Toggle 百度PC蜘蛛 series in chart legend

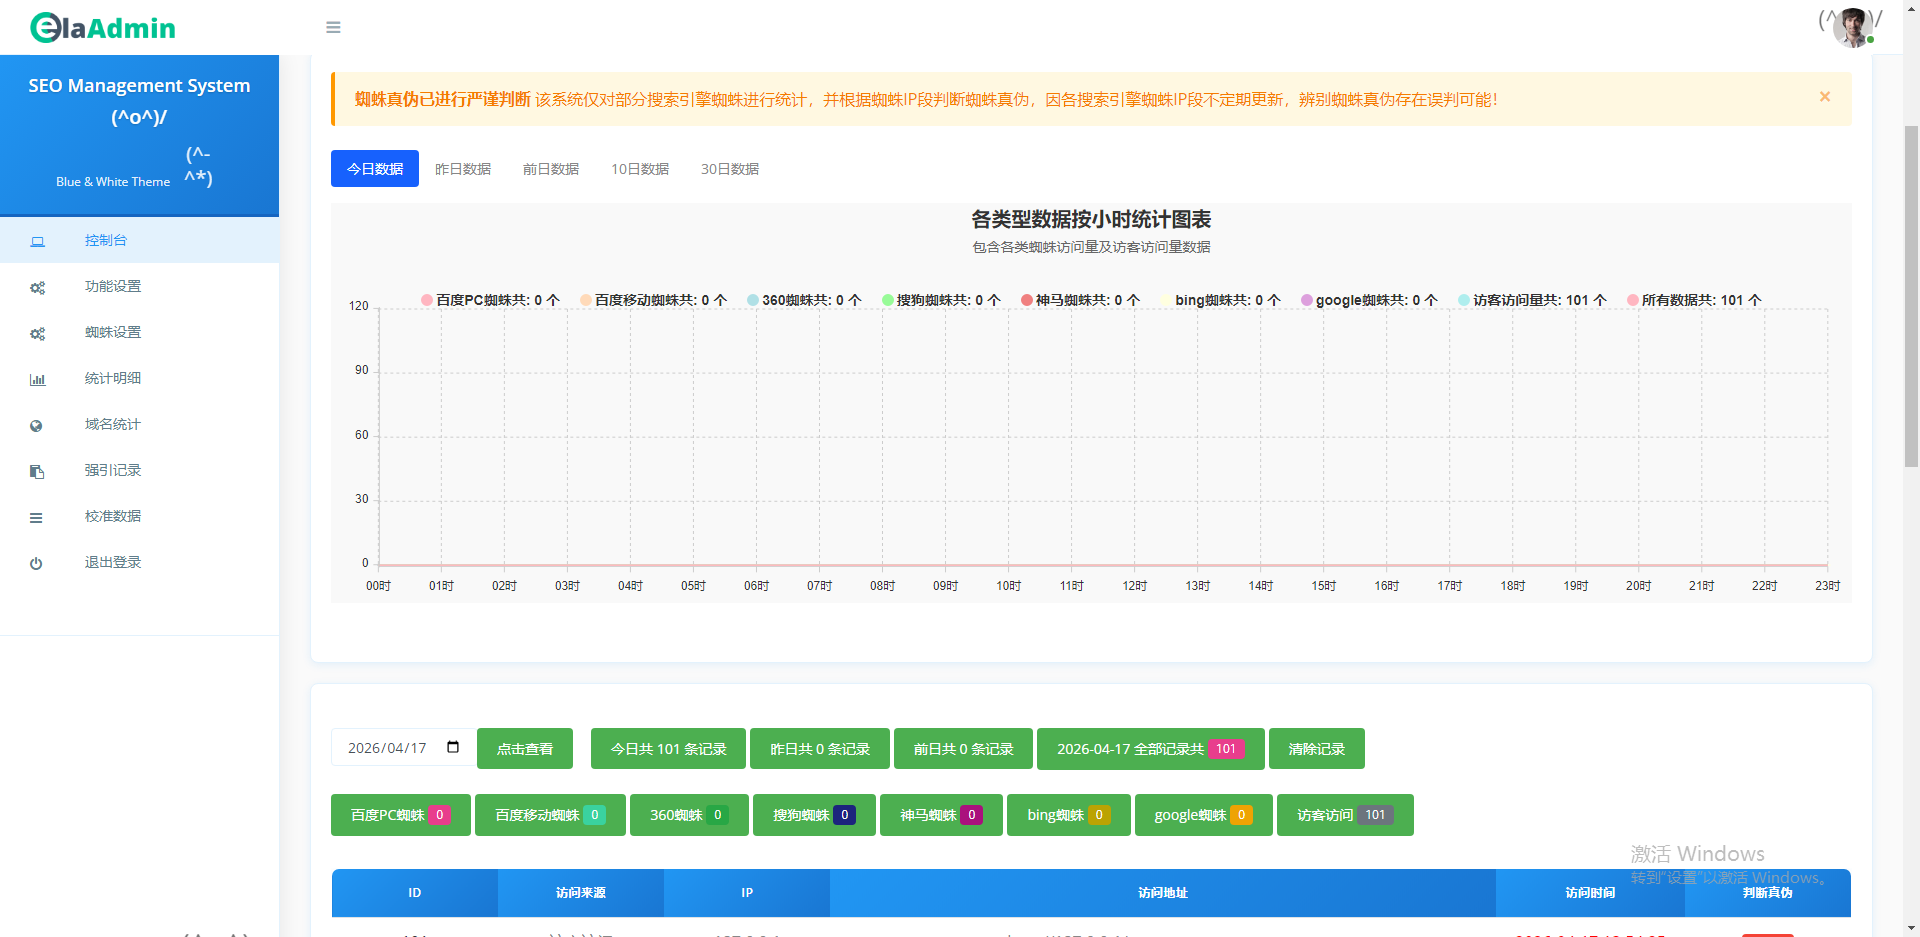coord(490,300)
